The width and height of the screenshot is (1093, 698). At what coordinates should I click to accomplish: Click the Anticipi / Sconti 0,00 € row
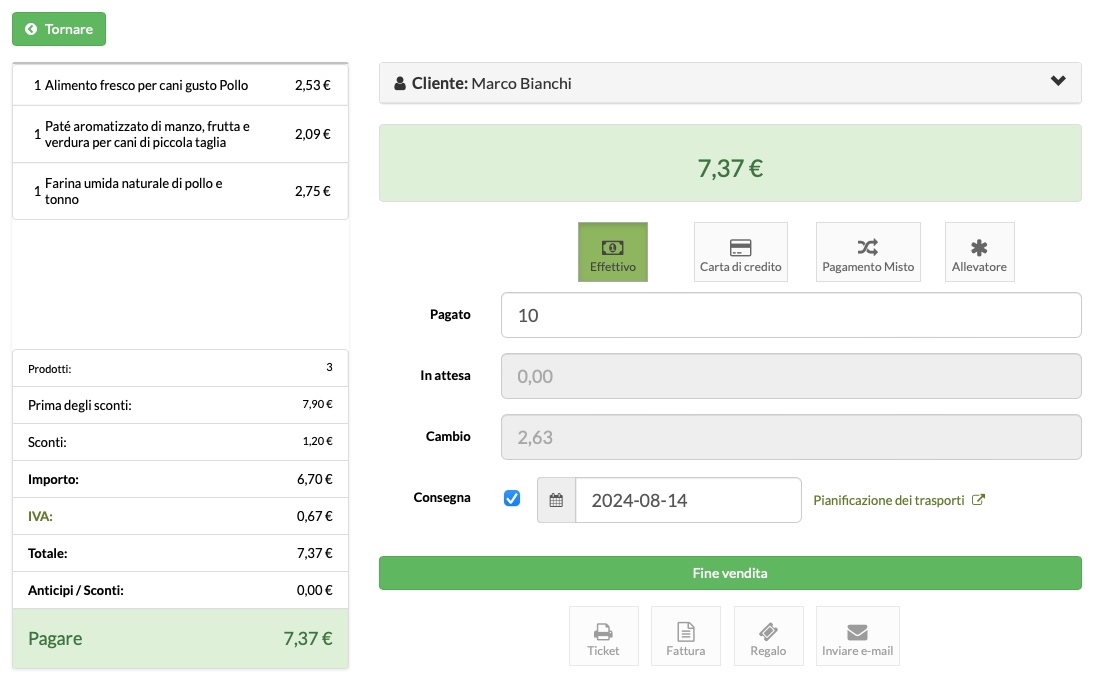pos(180,590)
